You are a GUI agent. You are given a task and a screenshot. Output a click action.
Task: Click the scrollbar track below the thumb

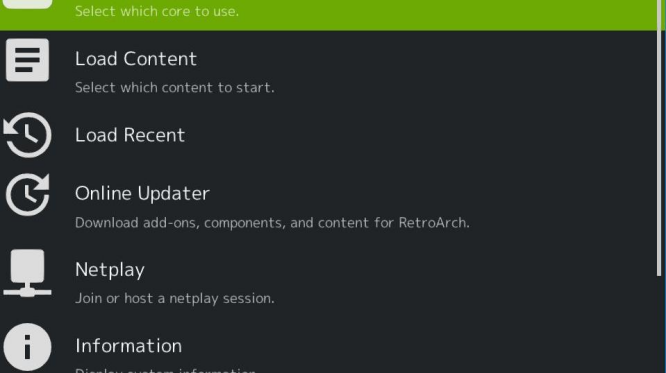click(659, 325)
